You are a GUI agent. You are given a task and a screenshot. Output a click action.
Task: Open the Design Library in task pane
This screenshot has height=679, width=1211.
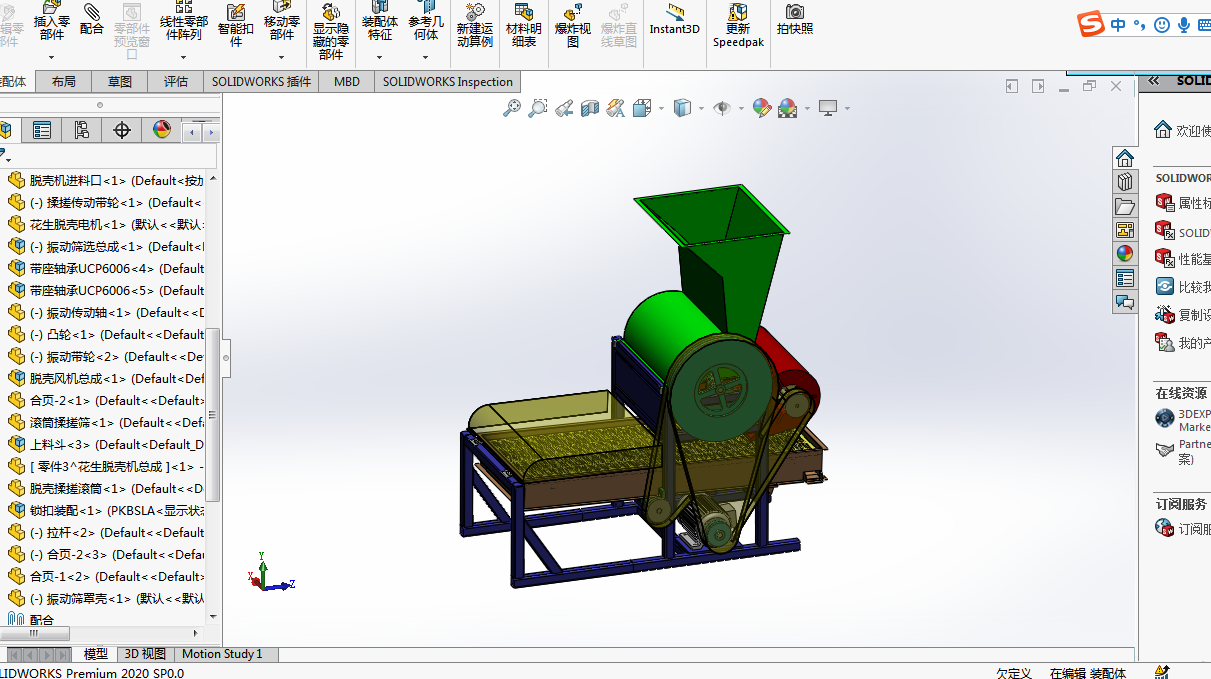pyautogui.click(x=1125, y=182)
